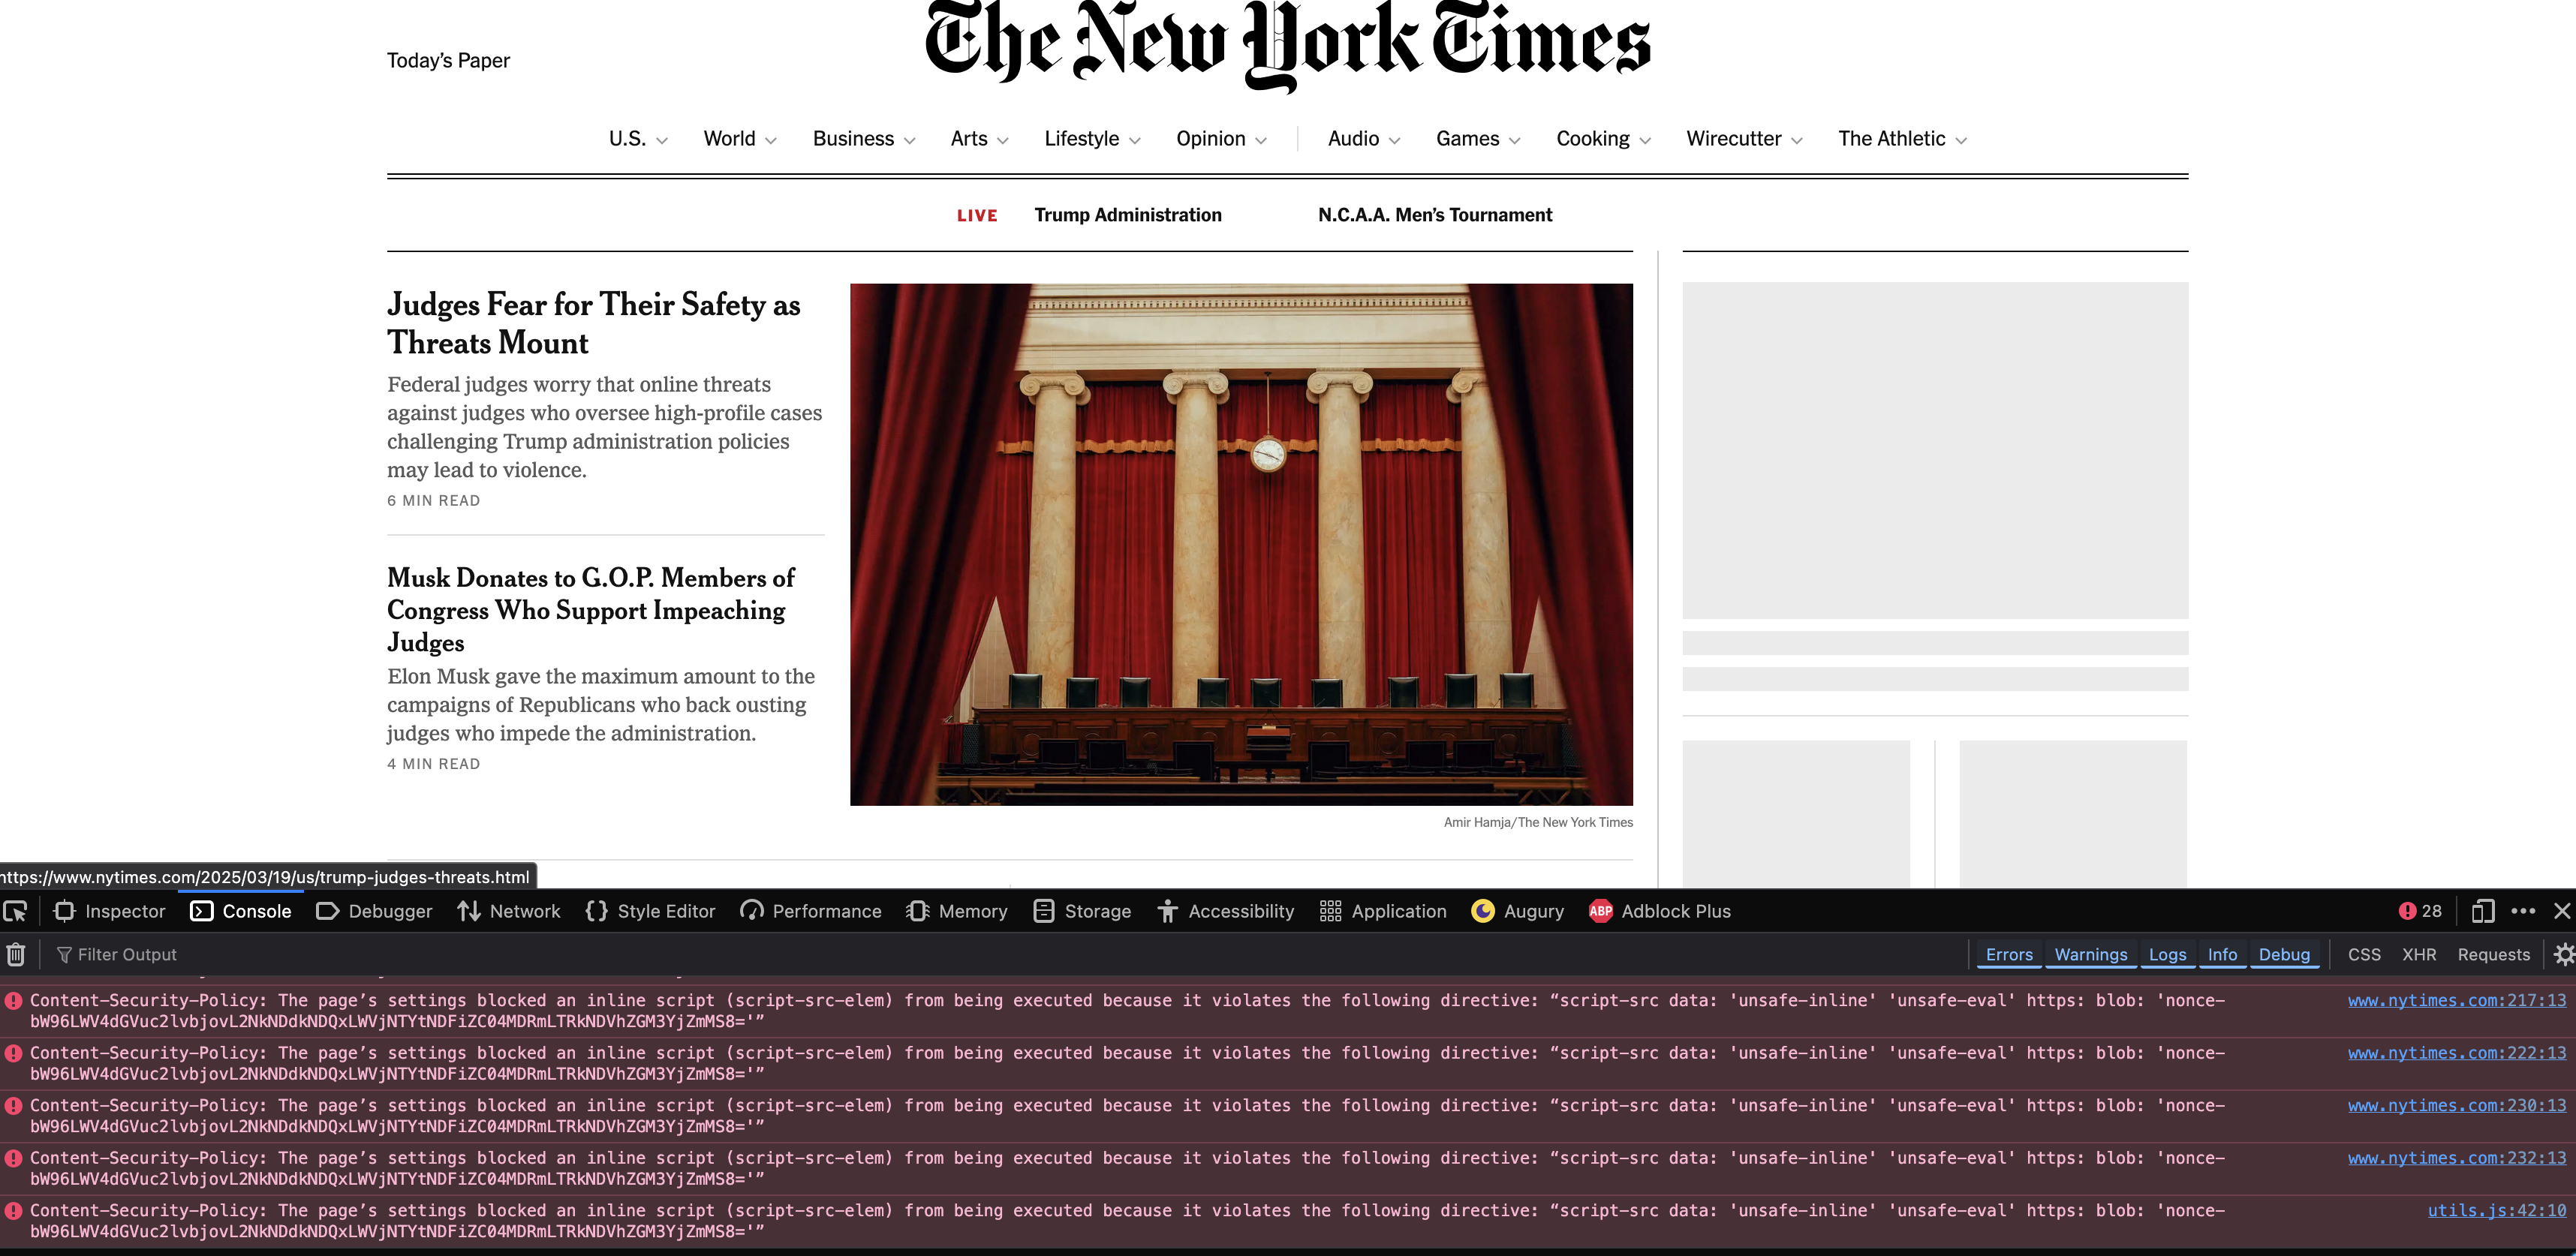This screenshot has width=2576, height=1256.
Task: Open the Today's Paper link
Action: click(x=448, y=61)
